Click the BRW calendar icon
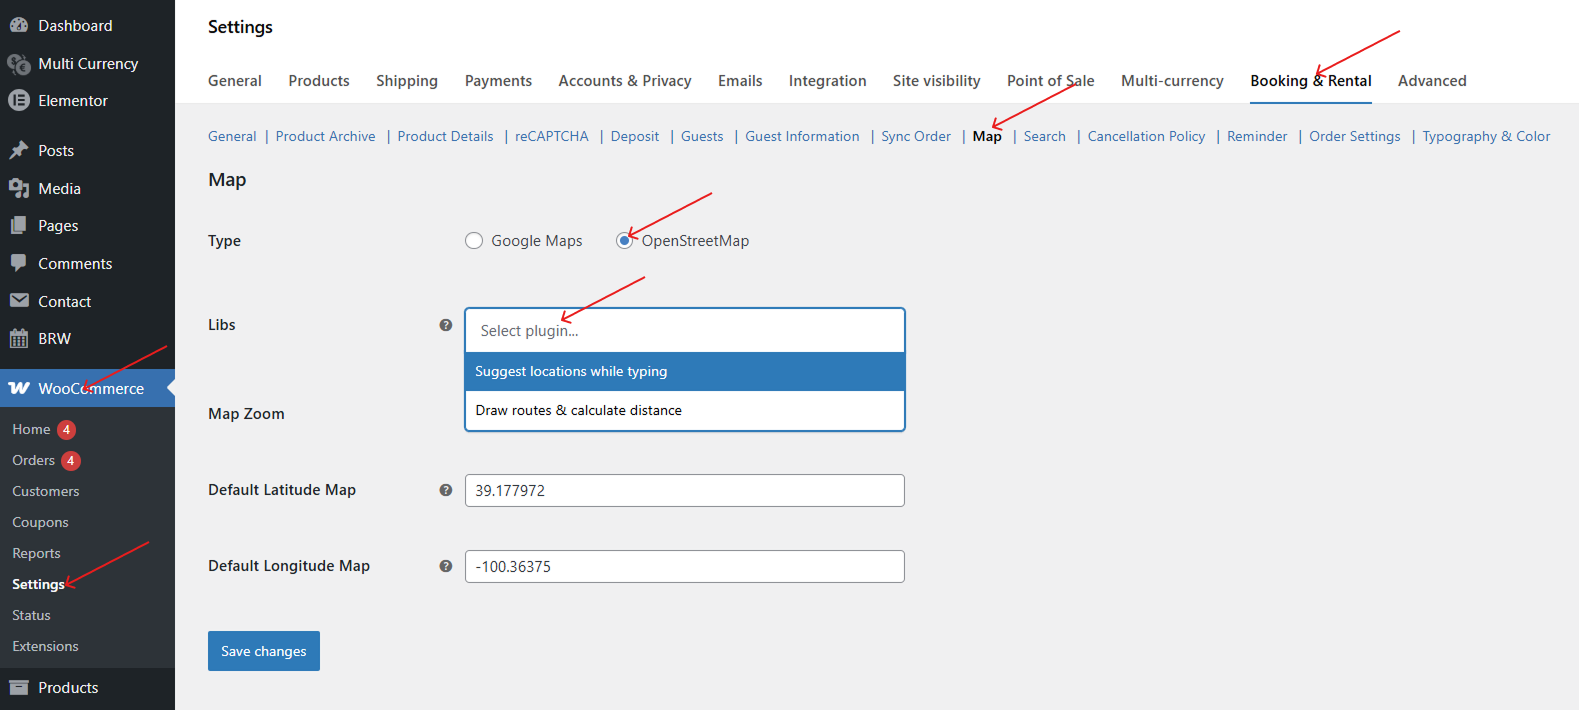This screenshot has width=1579, height=710. (19, 339)
